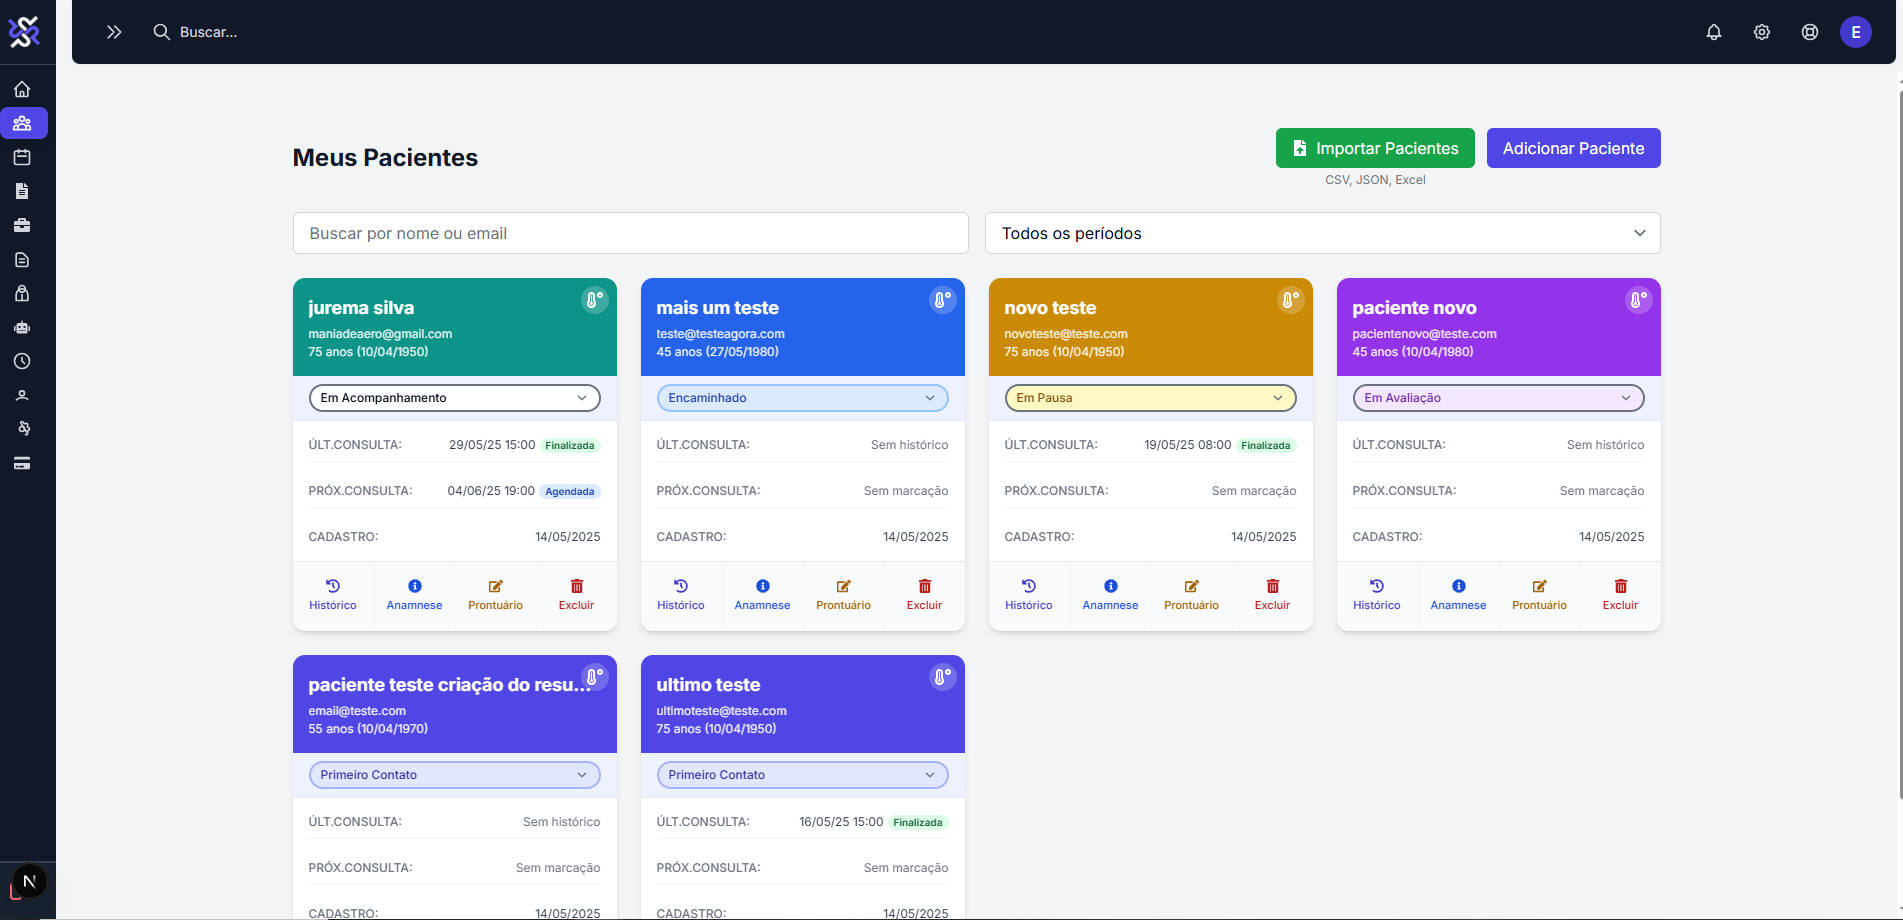The image size is (1903, 920).
Task: Click Meus Pacientes heading
Action: [385, 158]
